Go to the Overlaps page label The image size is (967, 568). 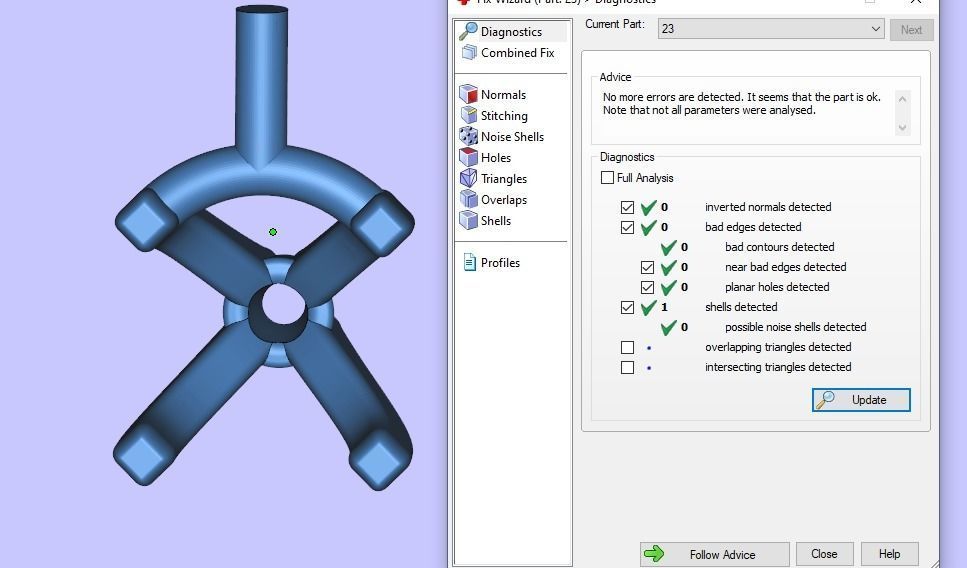[504, 200]
